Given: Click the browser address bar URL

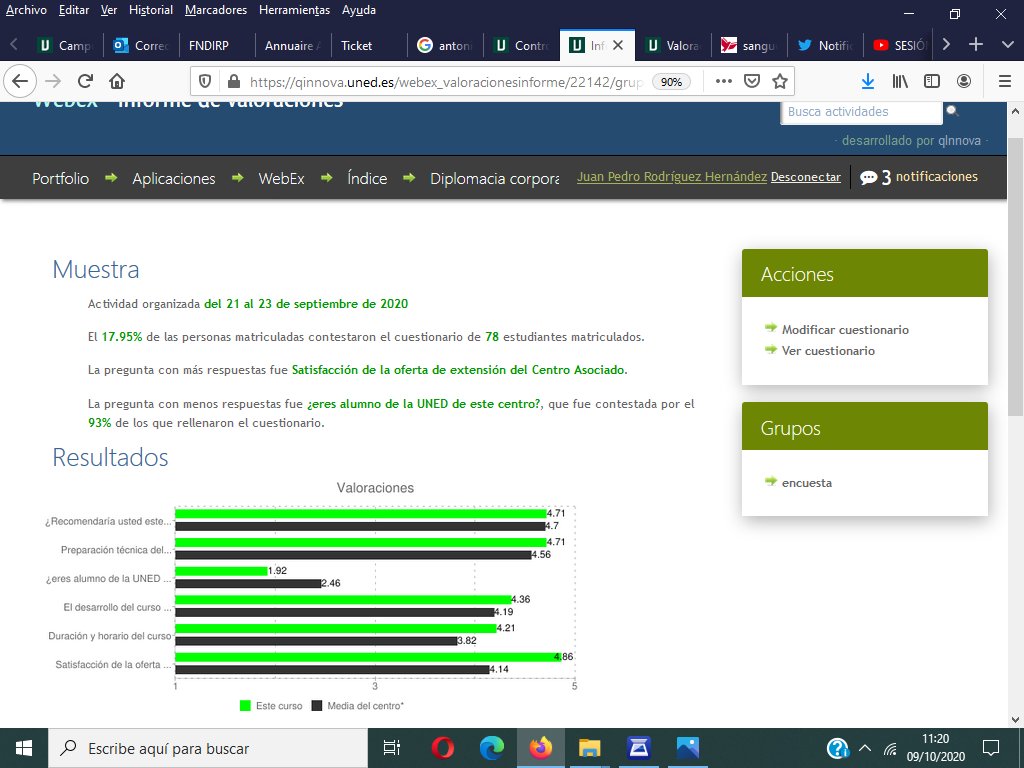Looking at the screenshot, I should pos(445,82).
